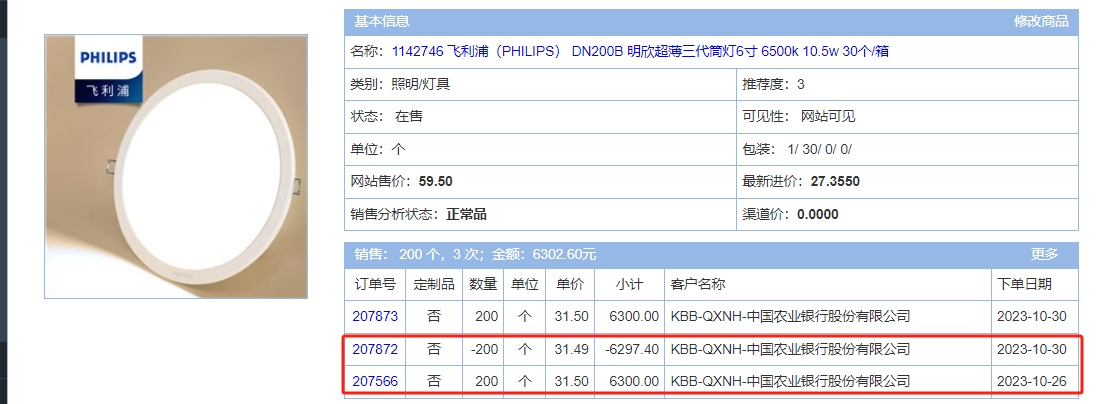Click the 推荐度 3 cell
The height and width of the screenshot is (404, 1117).
pos(907,84)
